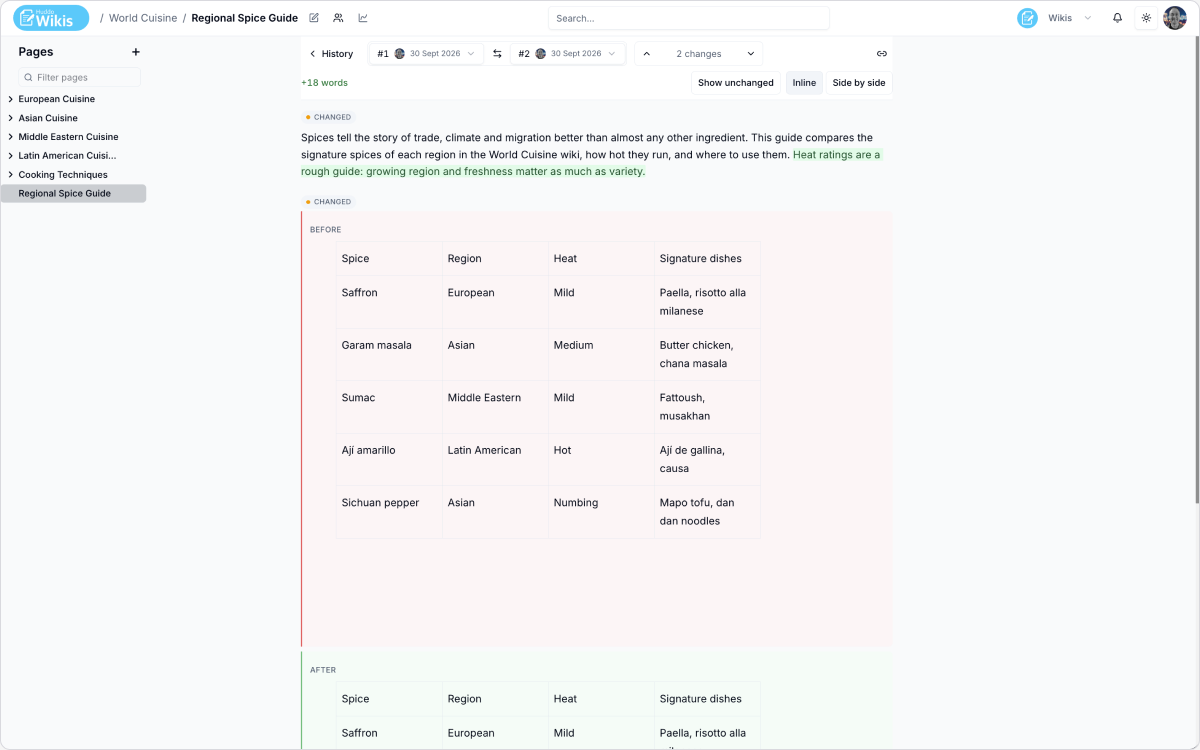Click the Wikis workspace icon in header
This screenshot has width=1200, height=750.
[1027, 18]
